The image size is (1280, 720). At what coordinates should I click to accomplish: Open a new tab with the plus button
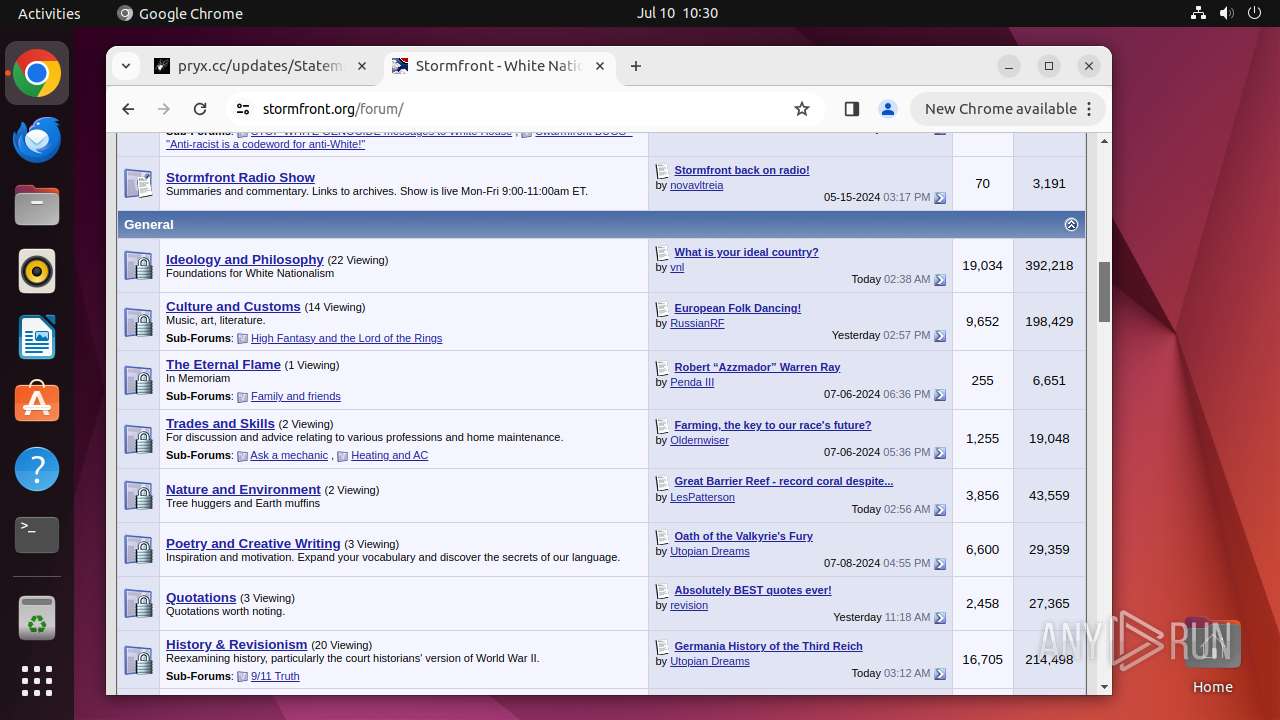click(636, 66)
